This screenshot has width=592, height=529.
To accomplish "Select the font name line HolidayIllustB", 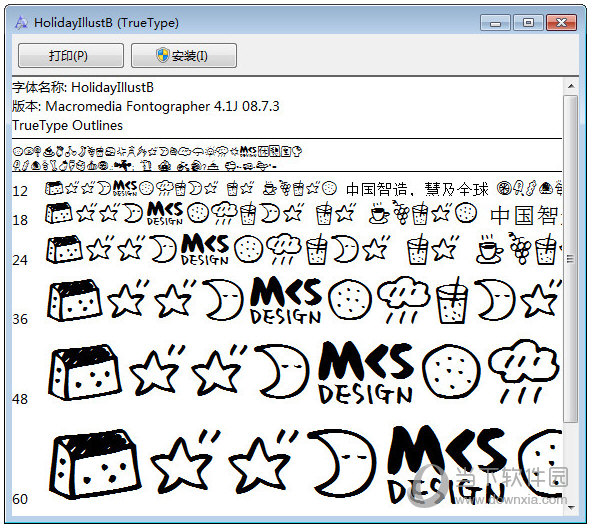I will (x=83, y=88).
